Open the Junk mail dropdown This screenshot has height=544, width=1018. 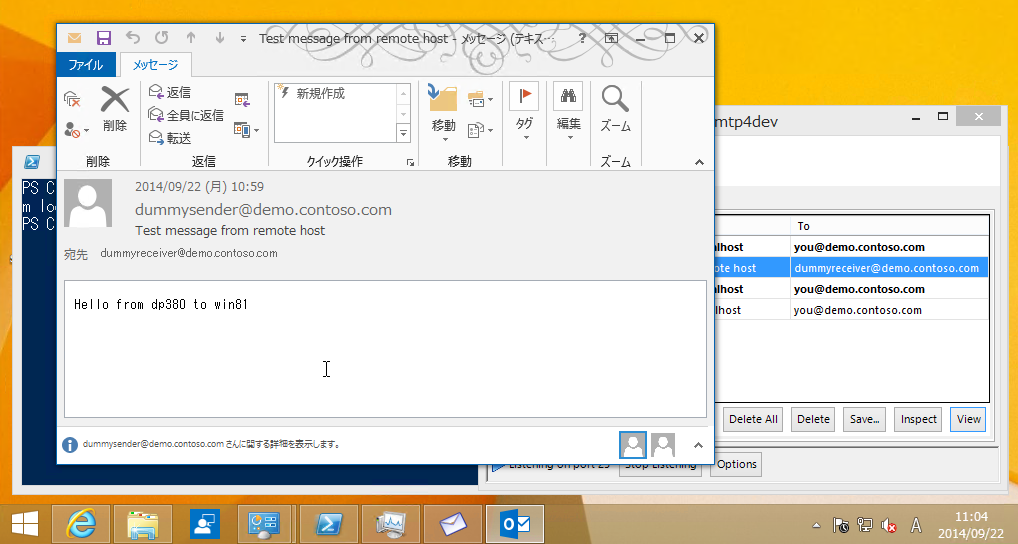pos(77,130)
